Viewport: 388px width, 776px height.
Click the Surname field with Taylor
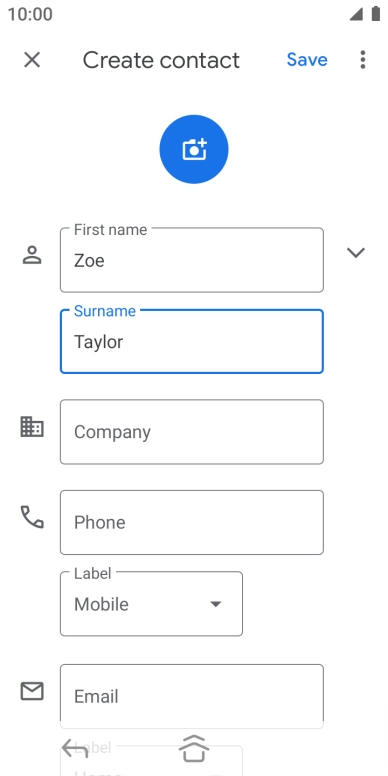[x=192, y=341]
